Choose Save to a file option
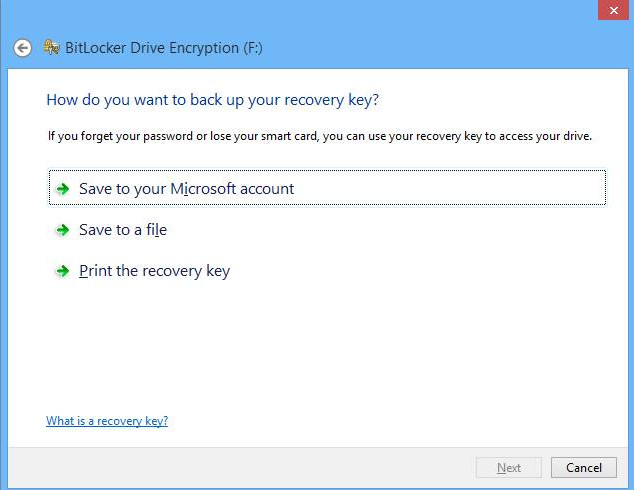Screen dimensions: 634x490 (123, 230)
